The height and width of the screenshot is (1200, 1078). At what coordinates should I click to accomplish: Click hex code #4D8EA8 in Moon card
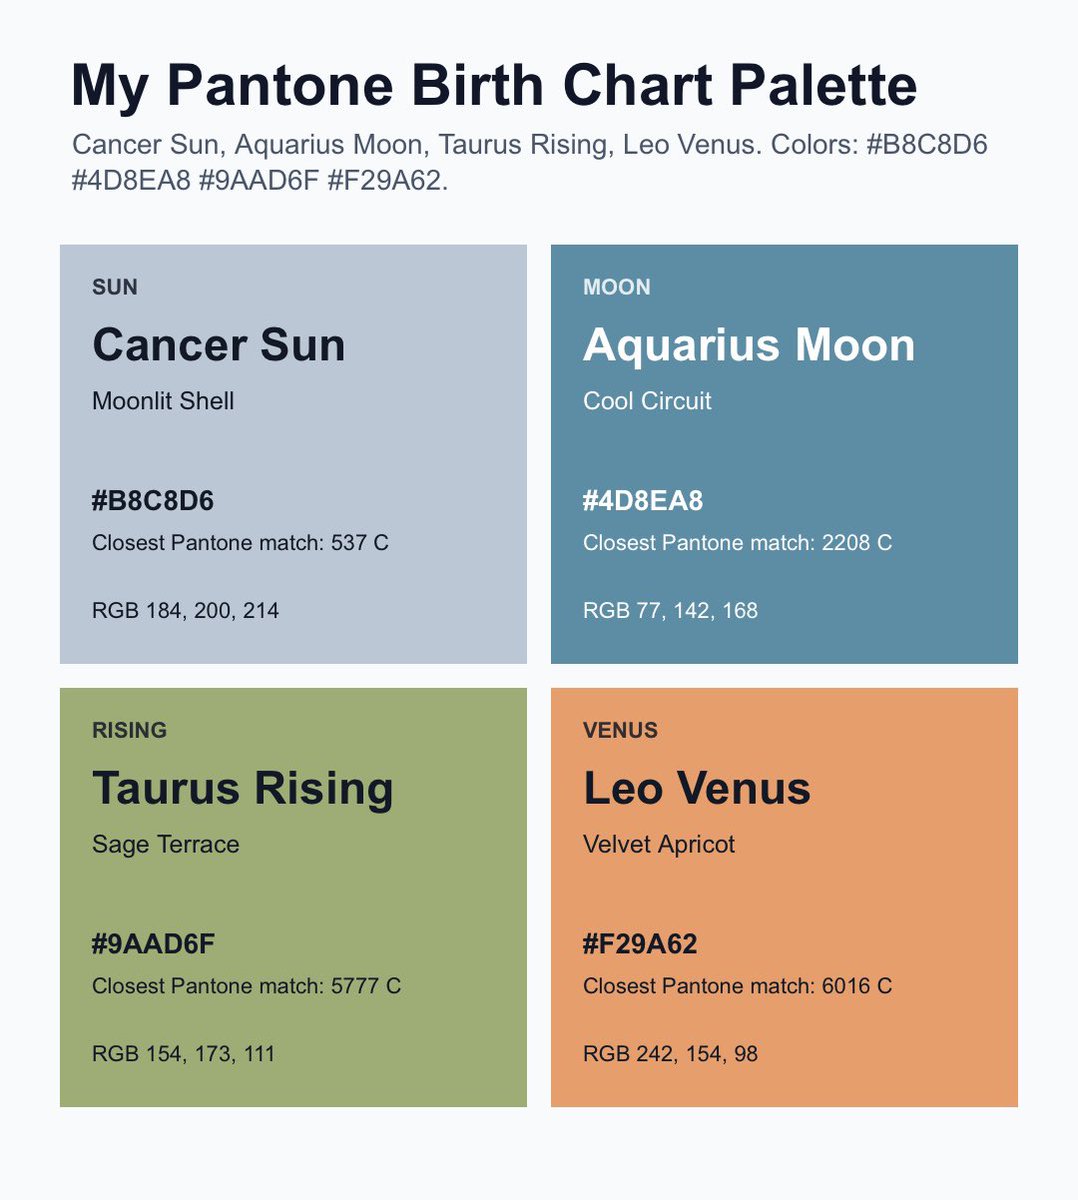coord(643,501)
